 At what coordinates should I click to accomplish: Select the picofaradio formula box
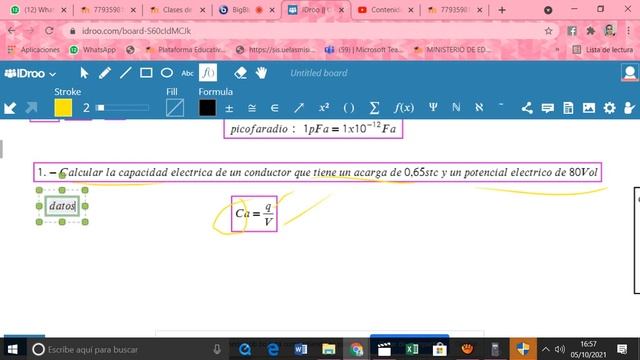313,129
